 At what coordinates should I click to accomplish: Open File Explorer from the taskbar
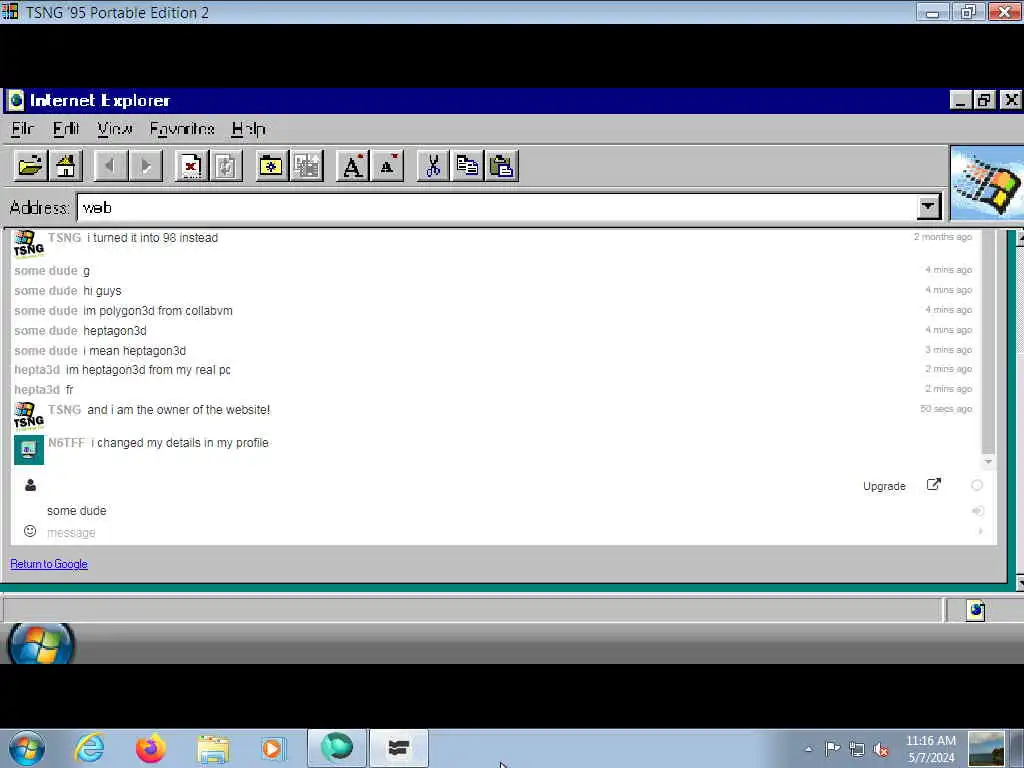[x=213, y=749]
